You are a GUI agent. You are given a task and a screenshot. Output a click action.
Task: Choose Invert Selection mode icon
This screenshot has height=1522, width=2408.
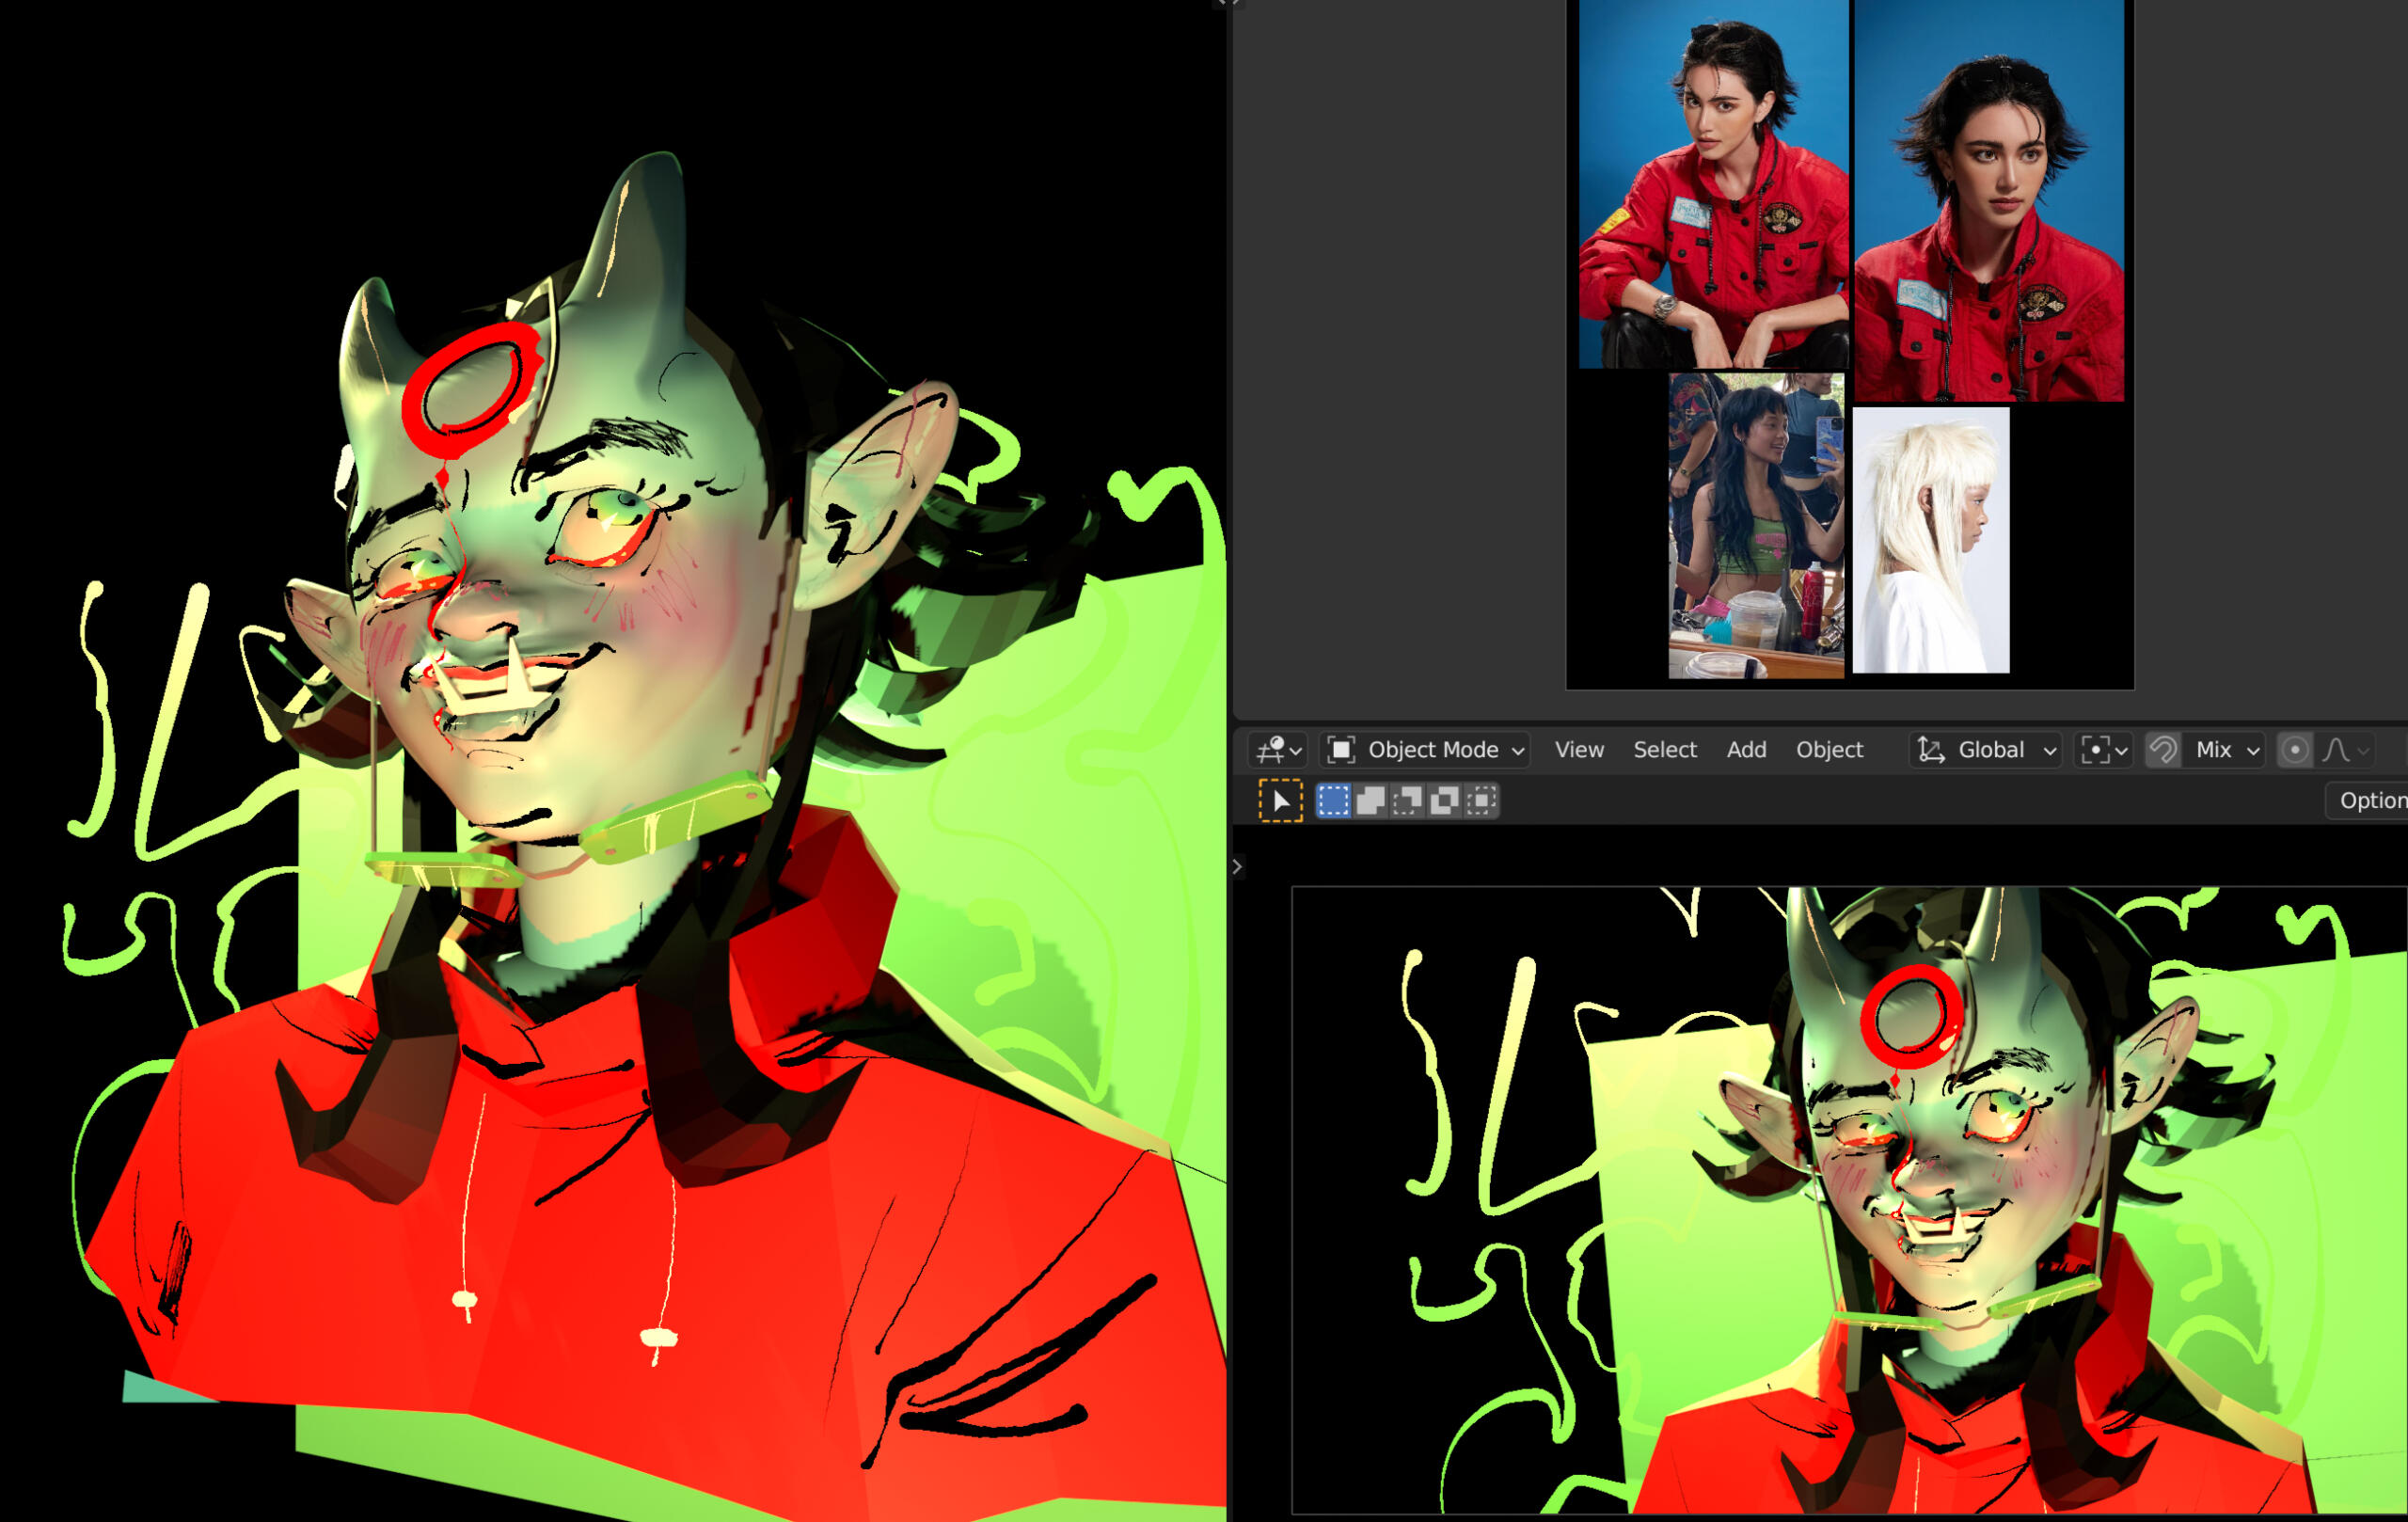1444,801
